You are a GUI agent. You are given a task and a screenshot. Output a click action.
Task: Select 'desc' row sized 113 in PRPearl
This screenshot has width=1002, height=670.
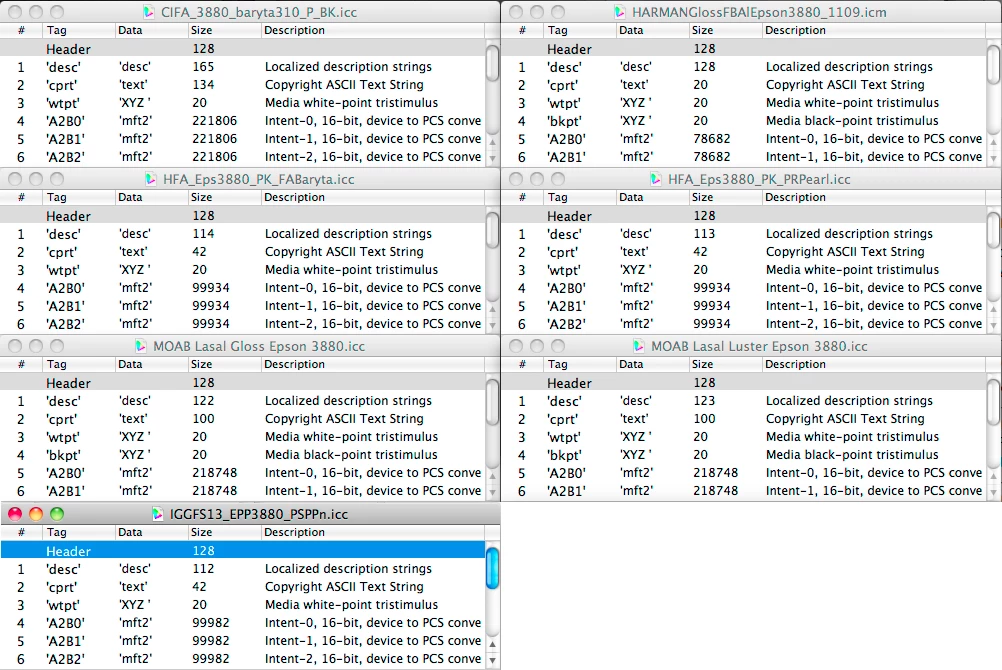tap(744, 233)
